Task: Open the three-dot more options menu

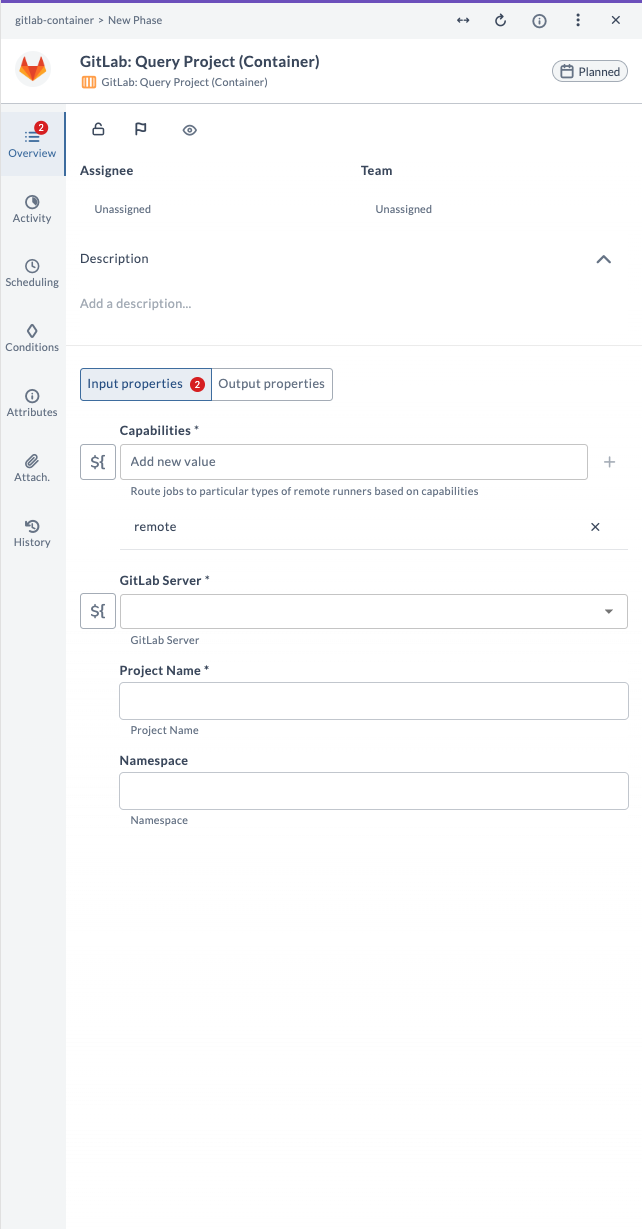Action: coord(578,20)
